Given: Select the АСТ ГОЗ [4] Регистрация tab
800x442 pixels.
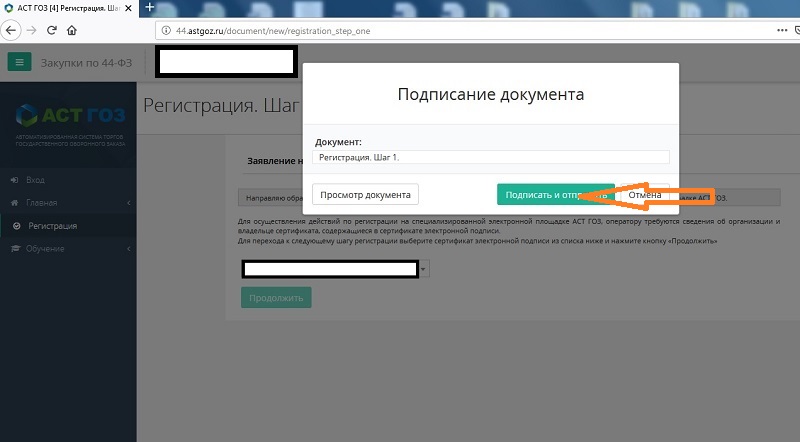Looking at the screenshot, I should (69, 8).
